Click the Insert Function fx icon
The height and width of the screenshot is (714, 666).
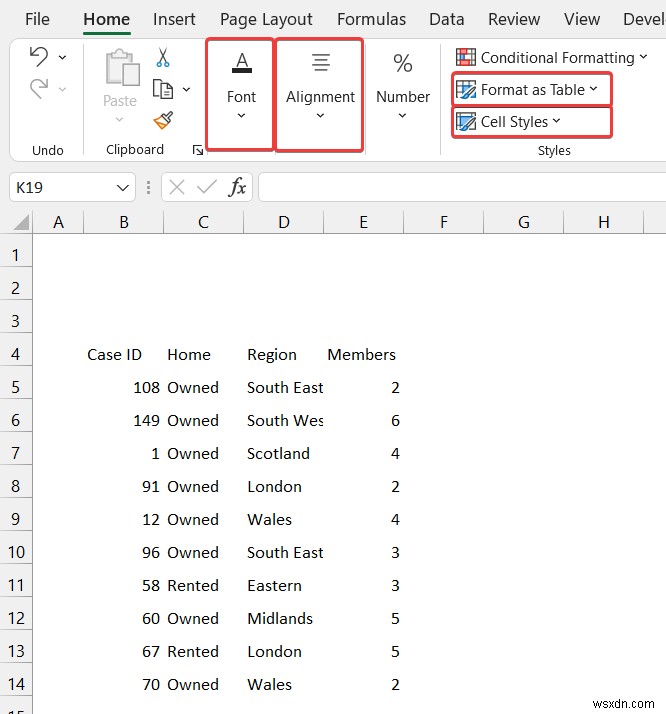click(x=238, y=187)
